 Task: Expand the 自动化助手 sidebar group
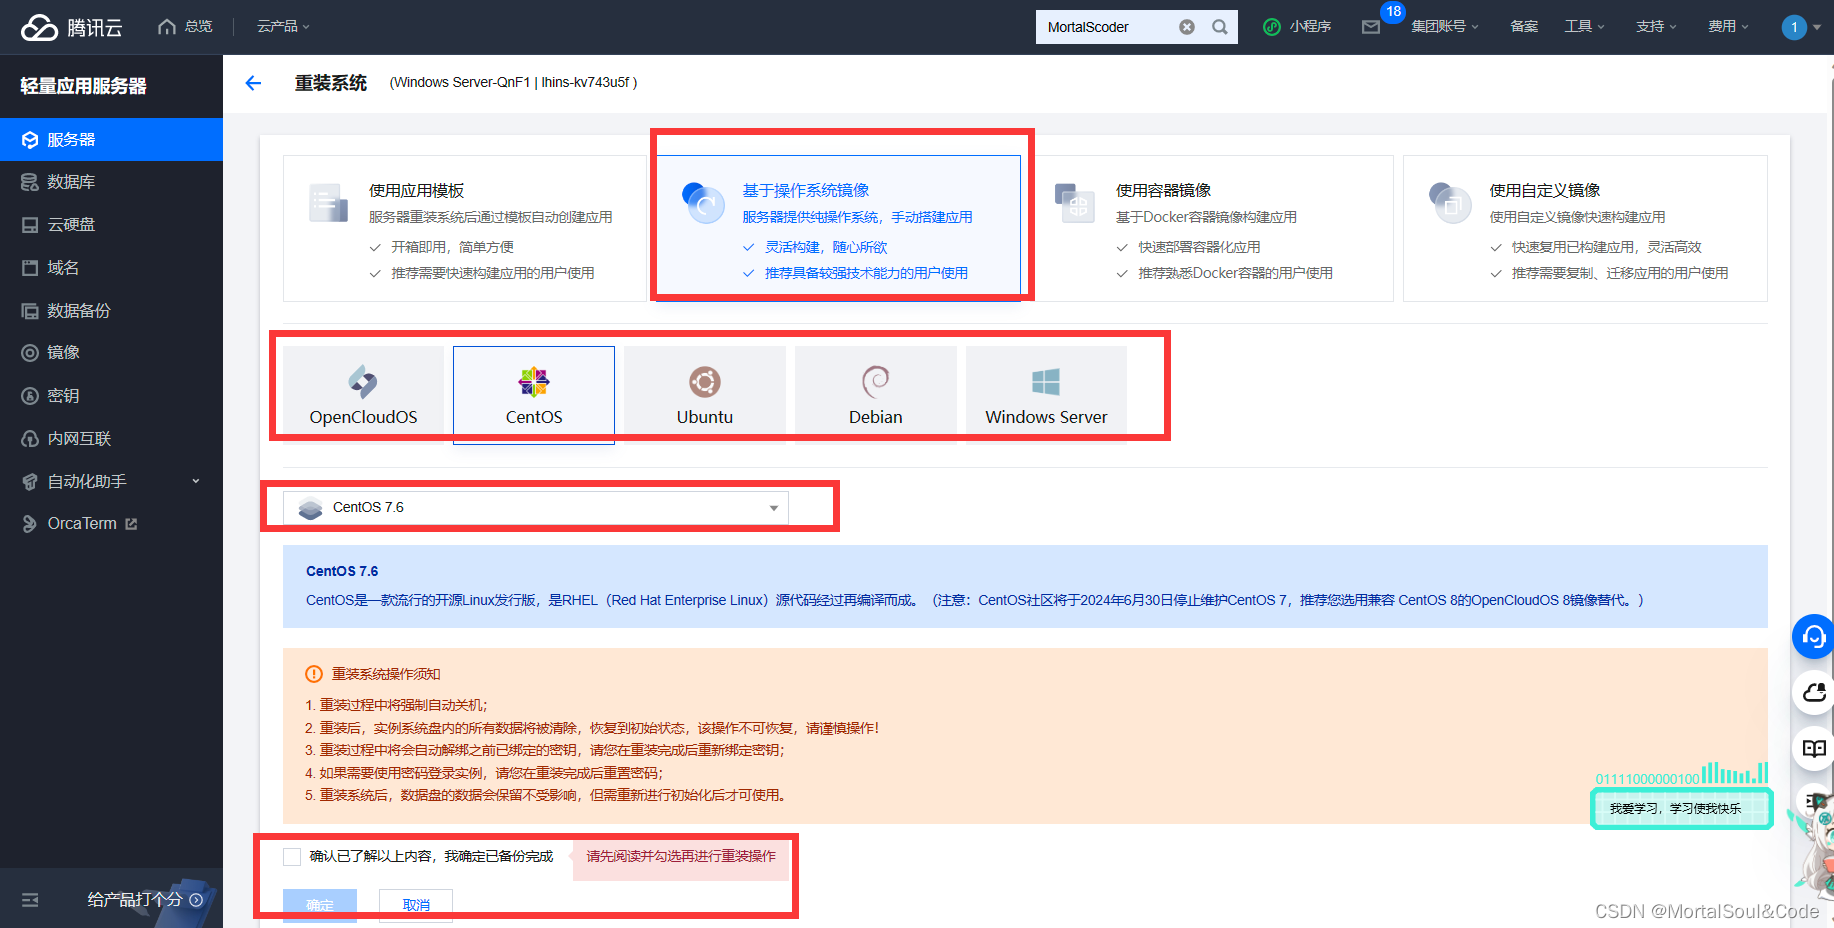[111, 482]
